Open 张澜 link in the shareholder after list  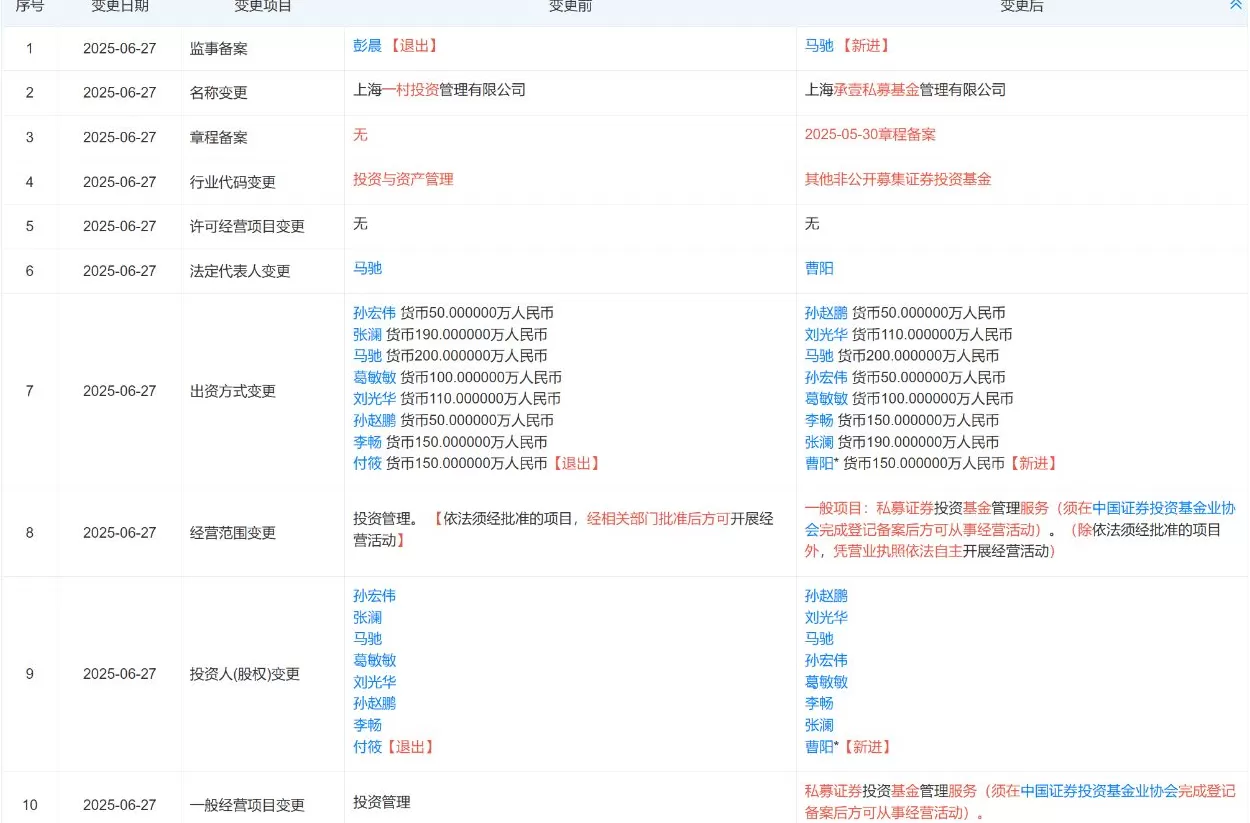click(817, 724)
